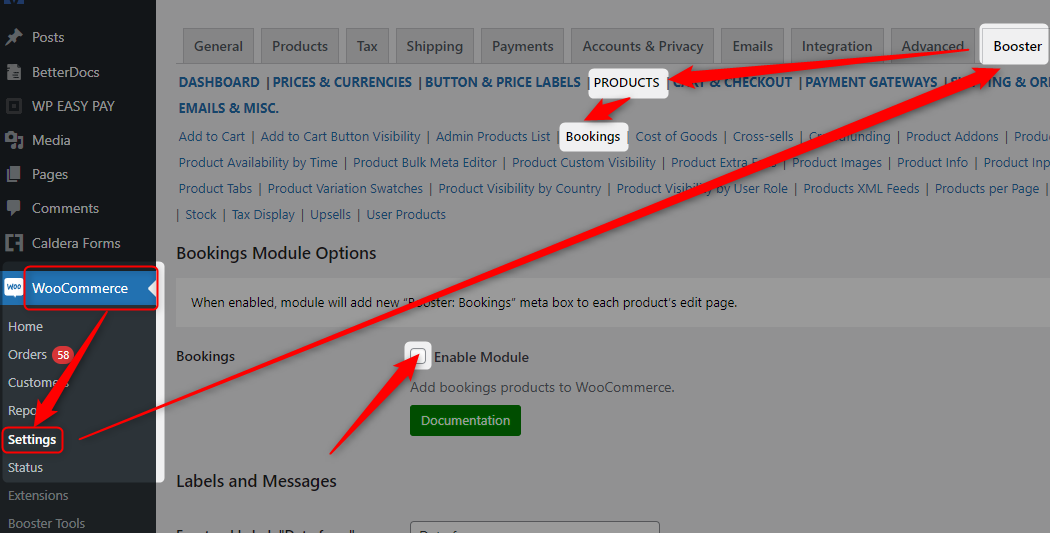This screenshot has height=533, width=1050.
Task: Click the BetterDocs sidebar icon
Action: coord(13,72)
